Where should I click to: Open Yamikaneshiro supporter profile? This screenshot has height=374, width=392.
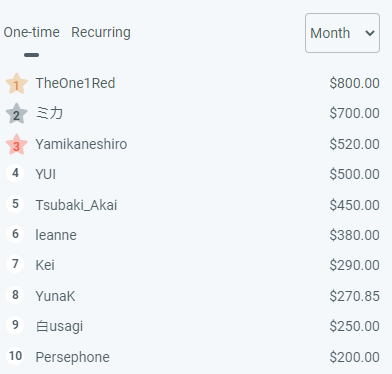pos(81,144)
